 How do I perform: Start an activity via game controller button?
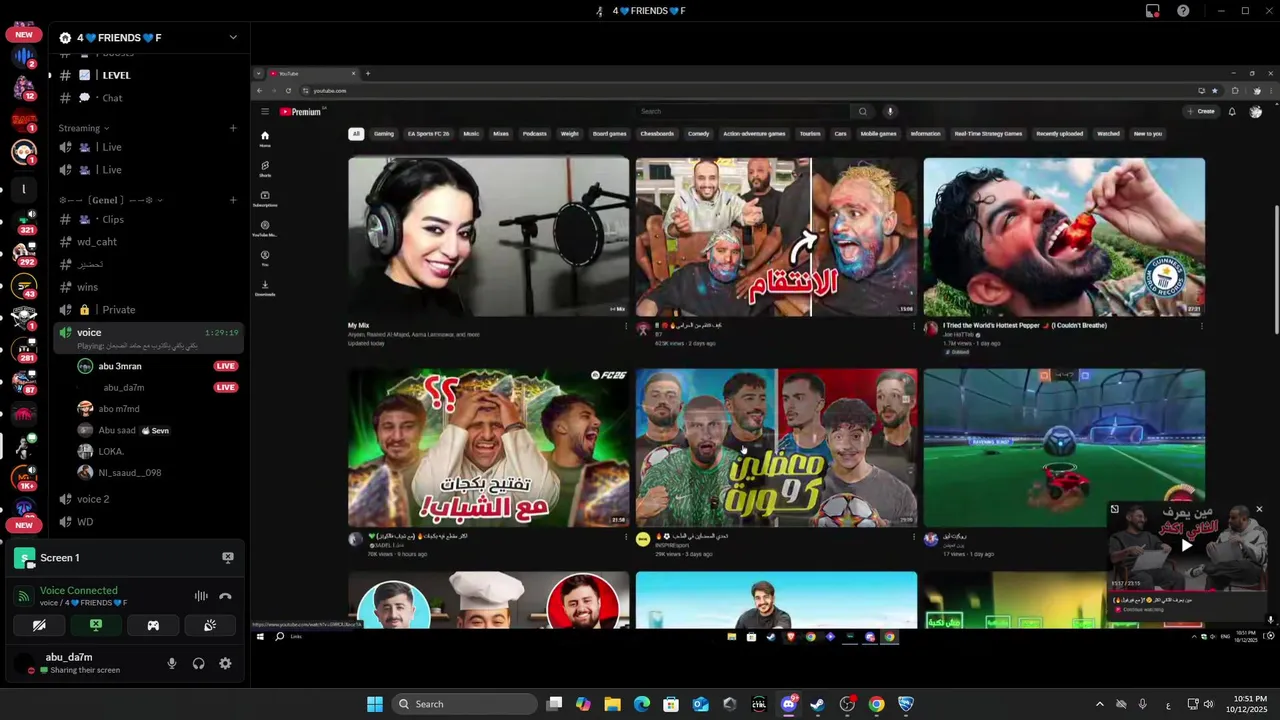pyautogui.click(x=153, y=625)
